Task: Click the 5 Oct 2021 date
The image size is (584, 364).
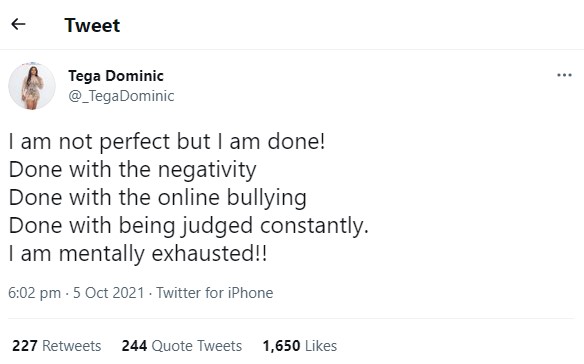Action: click(x=108, y=293)
